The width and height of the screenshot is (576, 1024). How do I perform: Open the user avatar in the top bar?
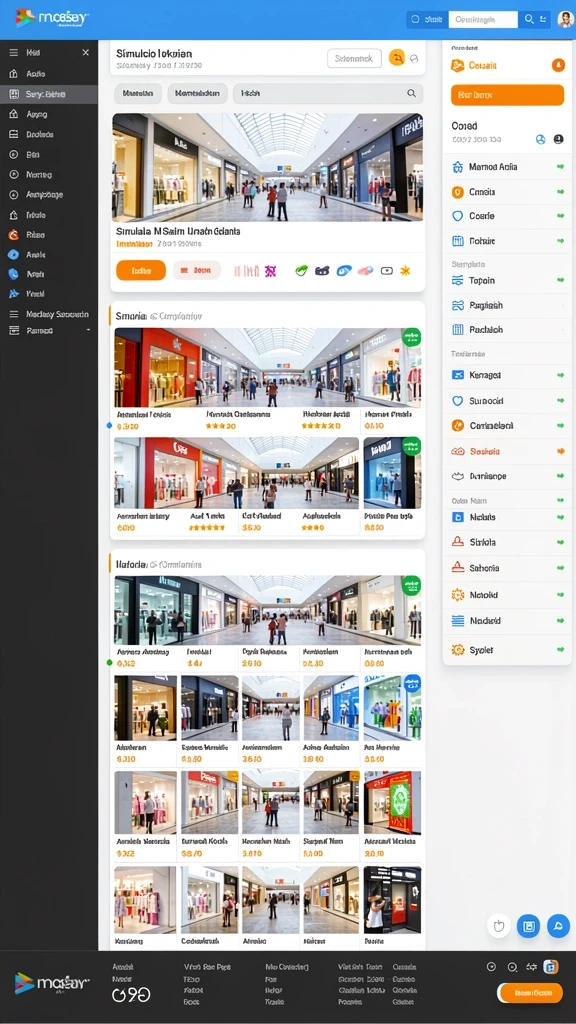click(x=566, y=20)
